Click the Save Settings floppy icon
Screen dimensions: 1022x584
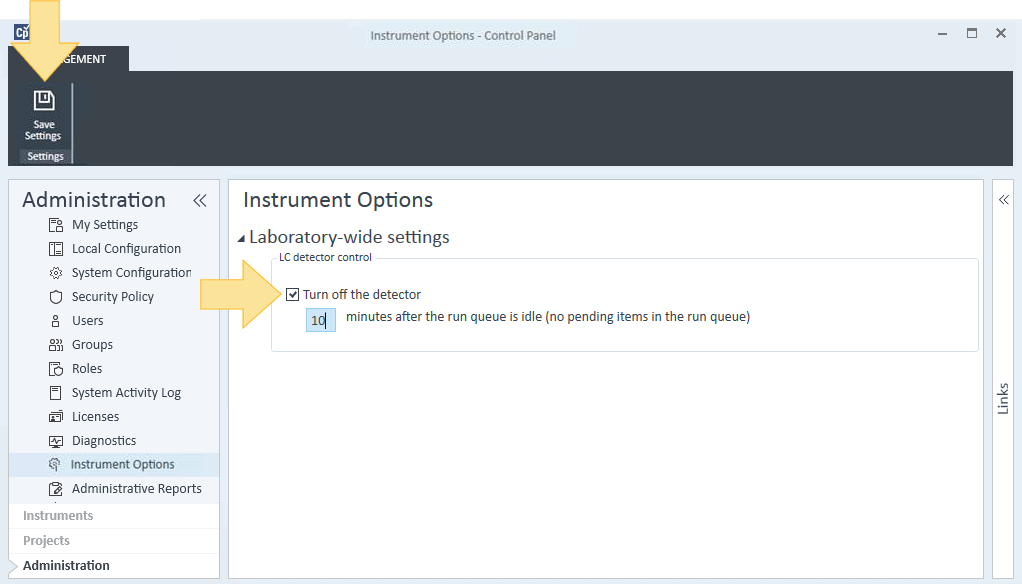(44, 100)
